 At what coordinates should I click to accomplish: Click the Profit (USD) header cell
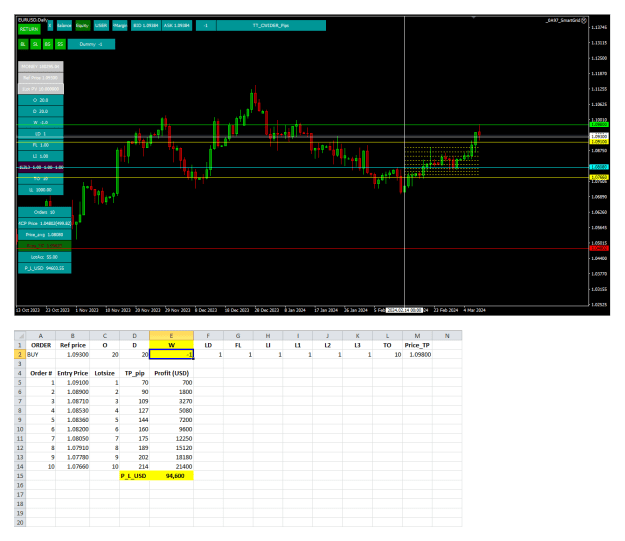(171, 373)
